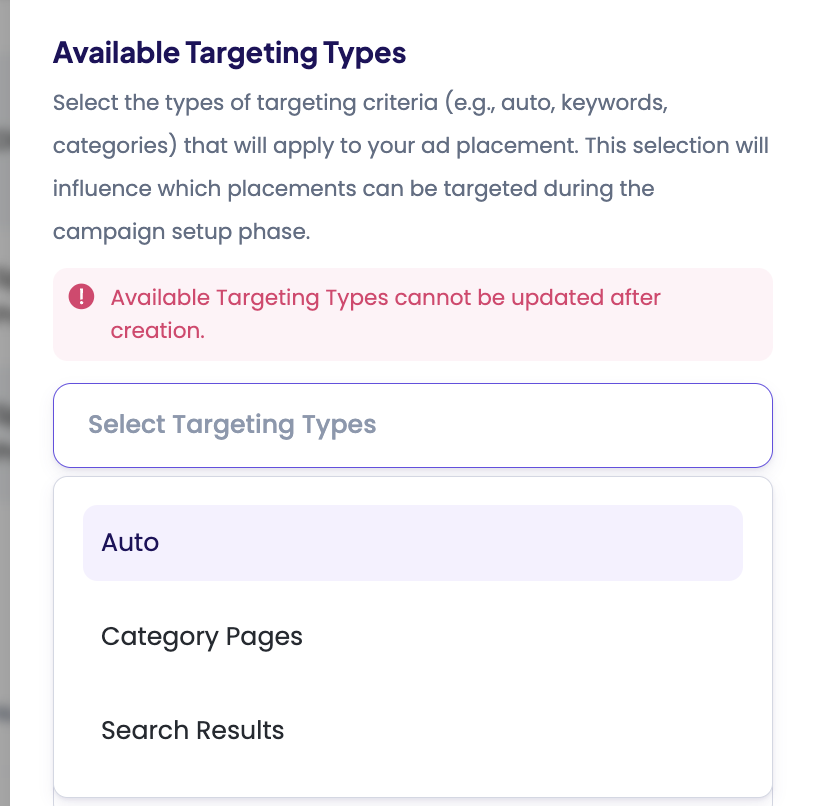Click the dimmed backdrop left of the panel
816x806 pixels.
5,400
